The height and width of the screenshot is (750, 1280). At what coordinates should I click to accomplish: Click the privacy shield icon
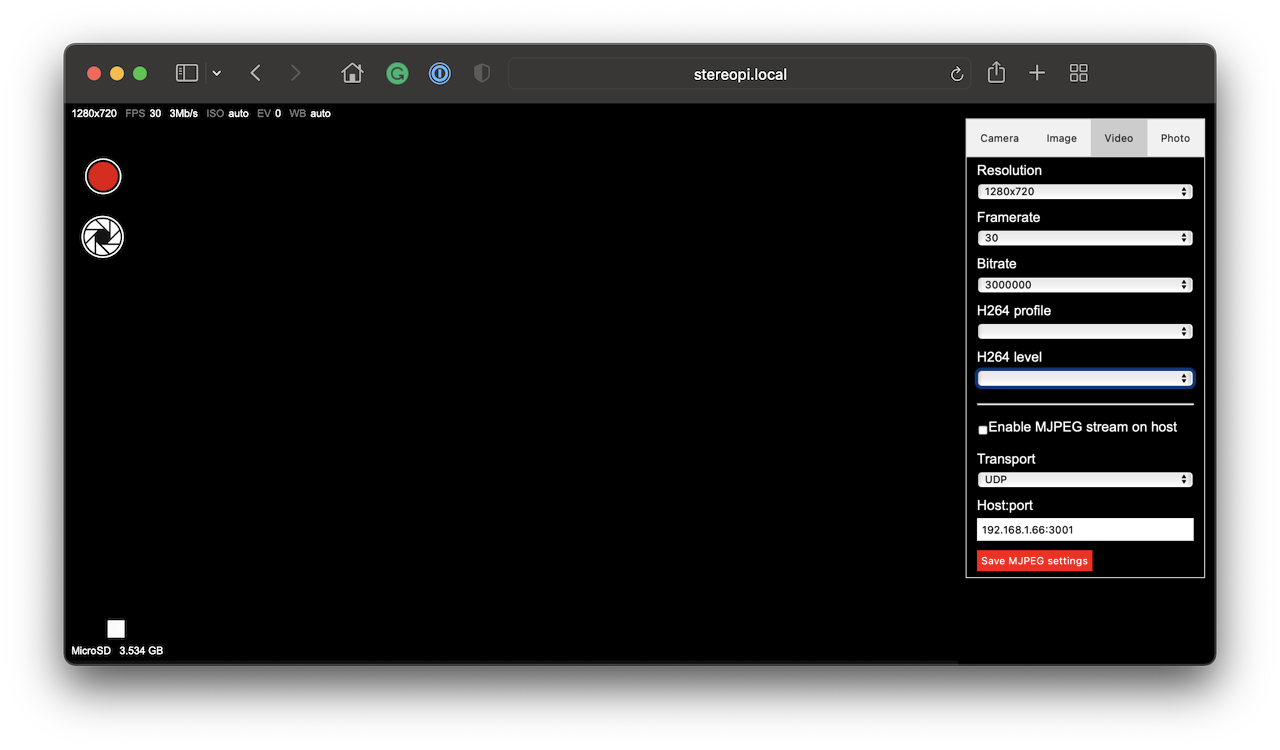coord(482,73)
